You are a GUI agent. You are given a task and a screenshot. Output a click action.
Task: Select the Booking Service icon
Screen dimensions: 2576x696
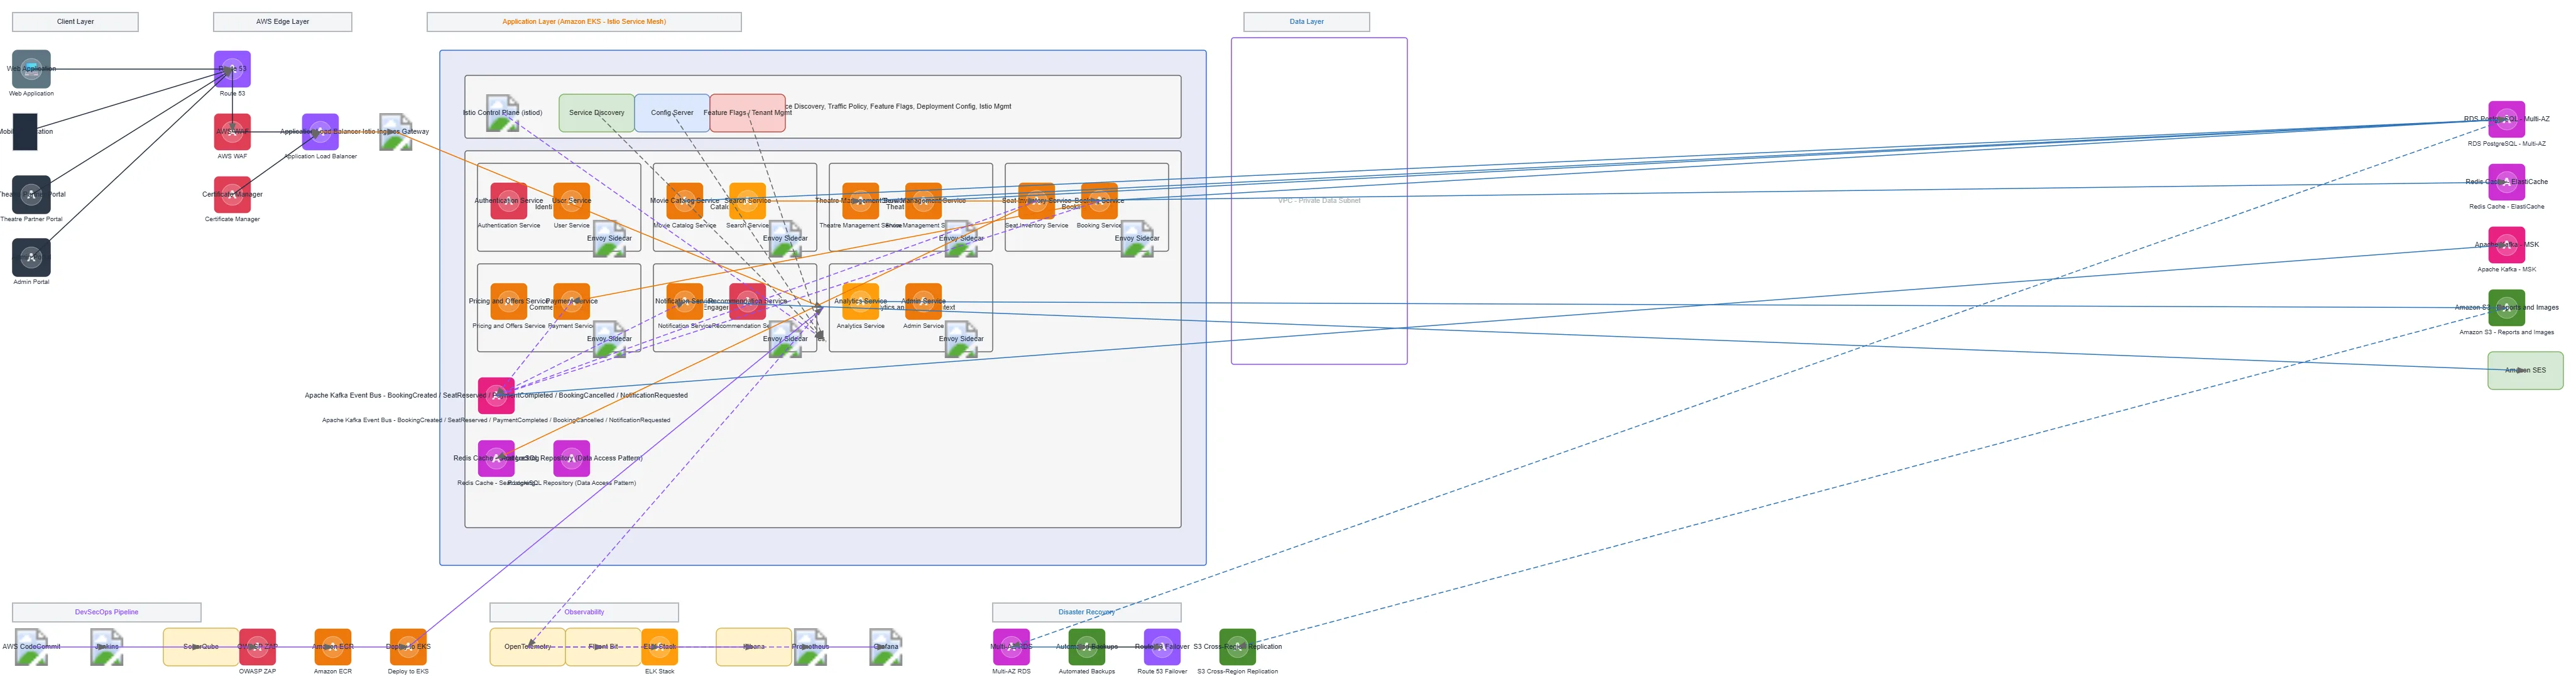coord(1099,201)
